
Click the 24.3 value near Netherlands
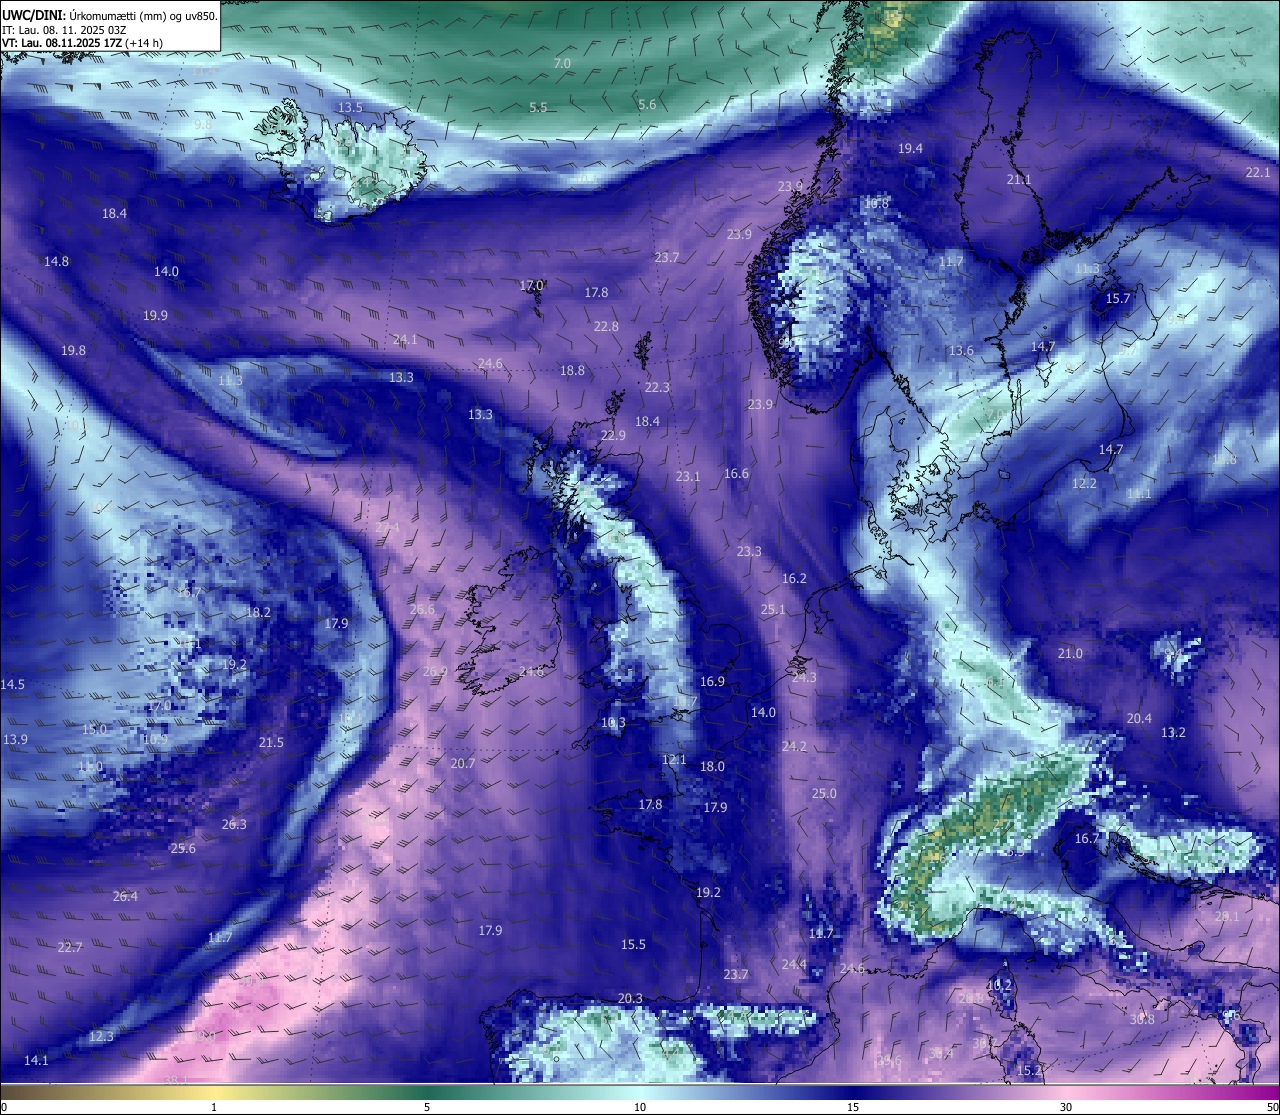[x=804, y=677]
